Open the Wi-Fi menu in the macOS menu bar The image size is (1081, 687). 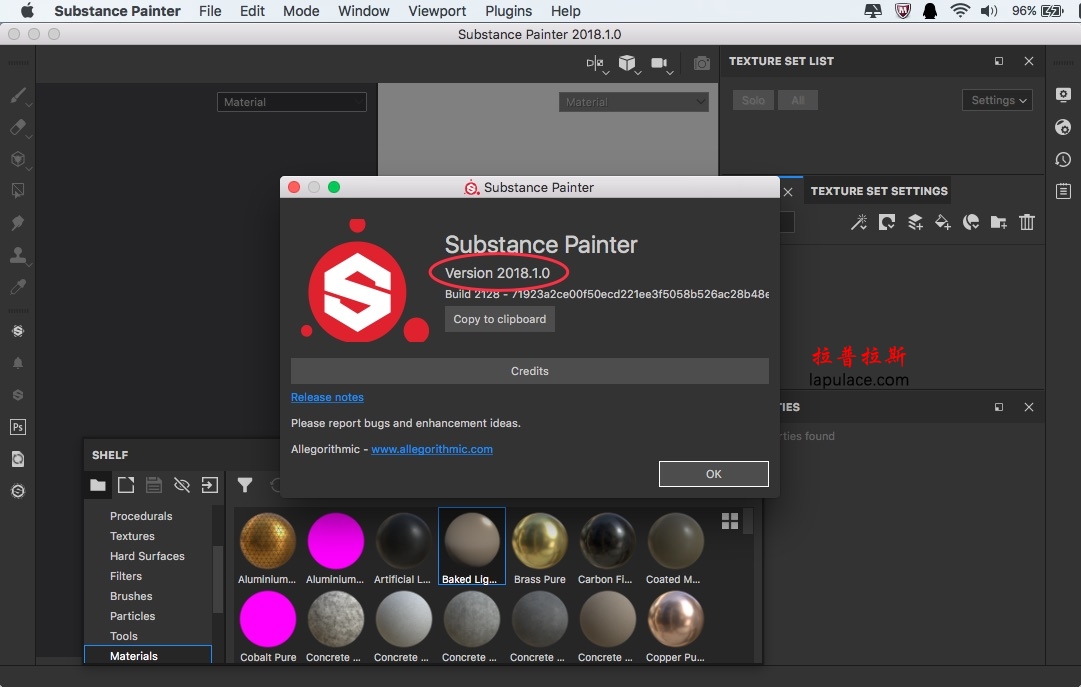pyautogui.click(x=960, y=11)
